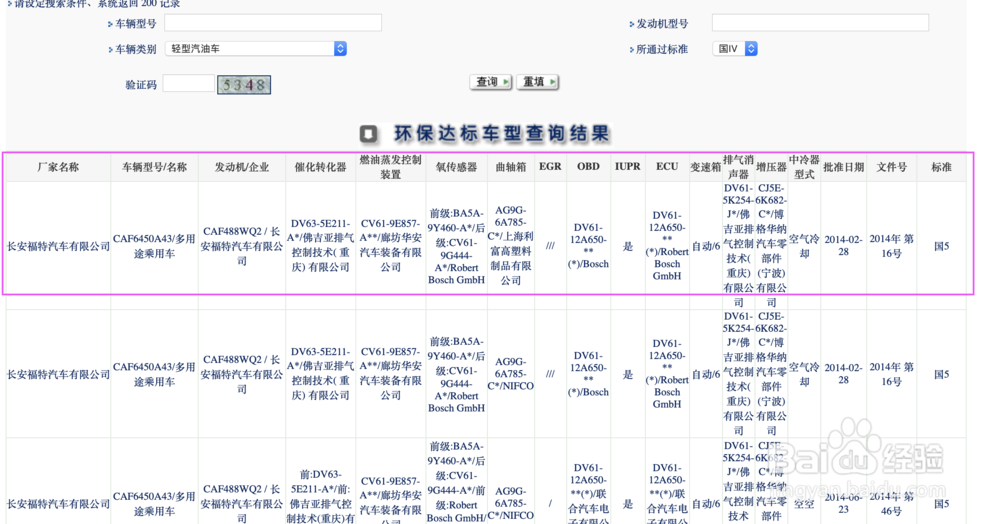Select the 文件号 column header

pyautogui.click(x=892, y=167)
